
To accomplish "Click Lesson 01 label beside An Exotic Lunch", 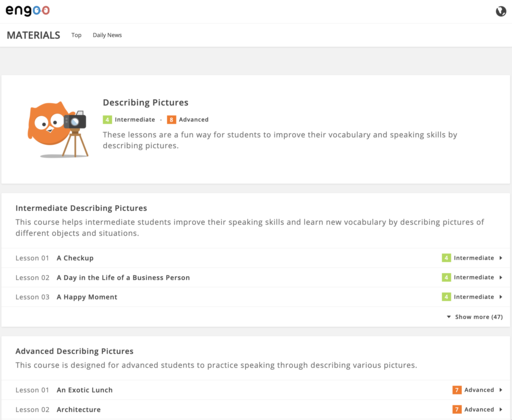I will point(32,390).
